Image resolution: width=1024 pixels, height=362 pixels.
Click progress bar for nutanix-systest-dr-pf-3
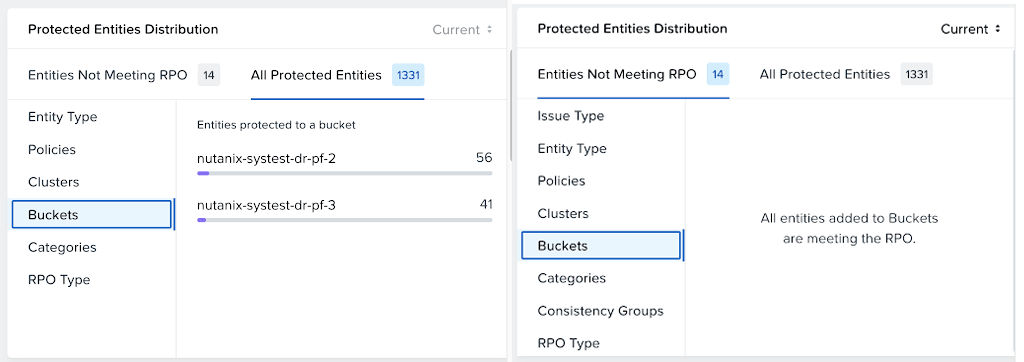[x=345, y=220]
